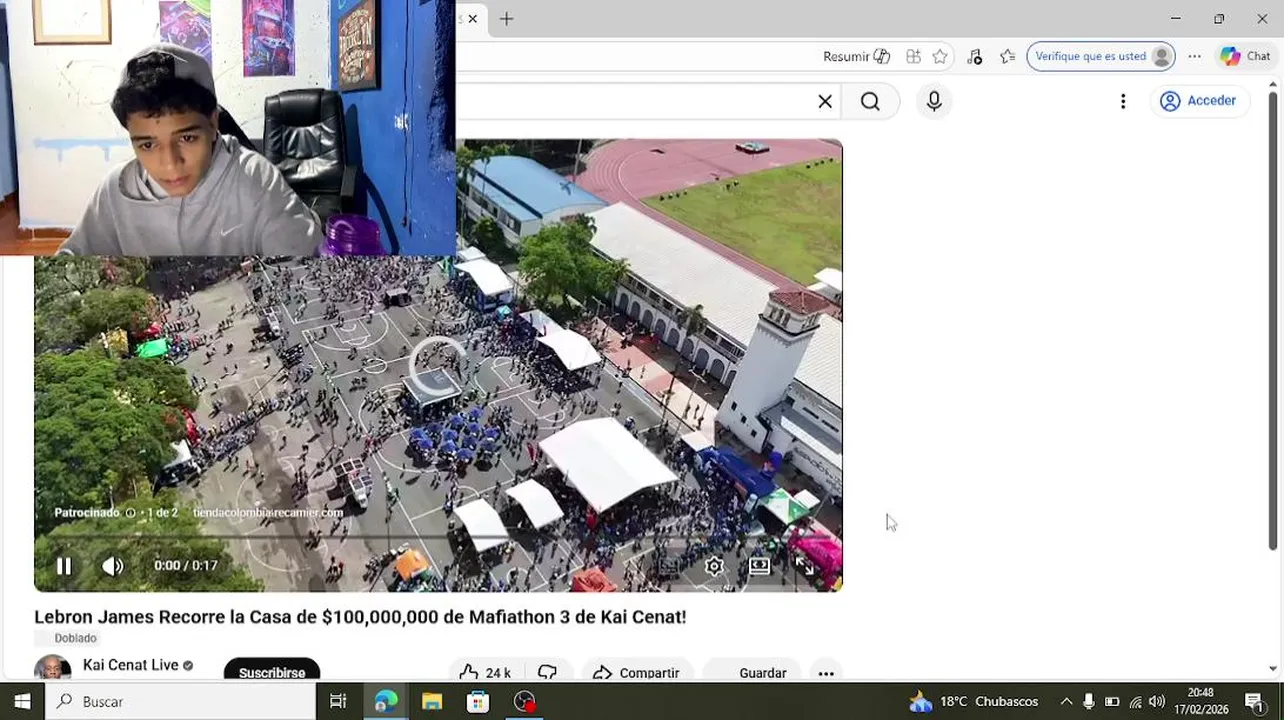Image resolution: width=1284 pixels, height=720 pixels.
Task: Add page to favorites with star icon
Action: [x=940, y=56]
